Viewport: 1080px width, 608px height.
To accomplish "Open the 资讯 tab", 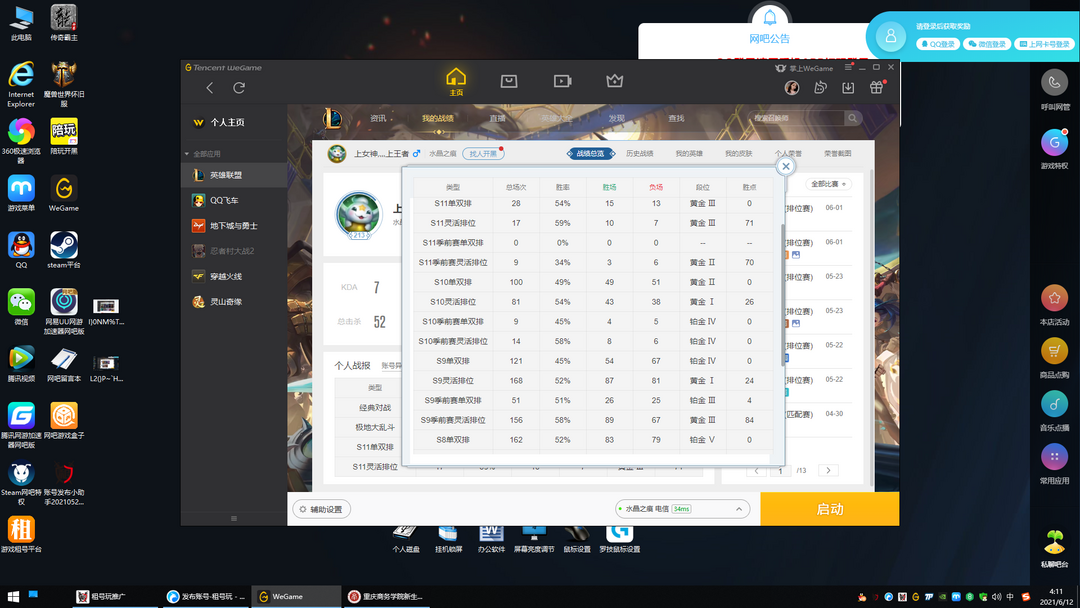I will [x=378, y=118].
